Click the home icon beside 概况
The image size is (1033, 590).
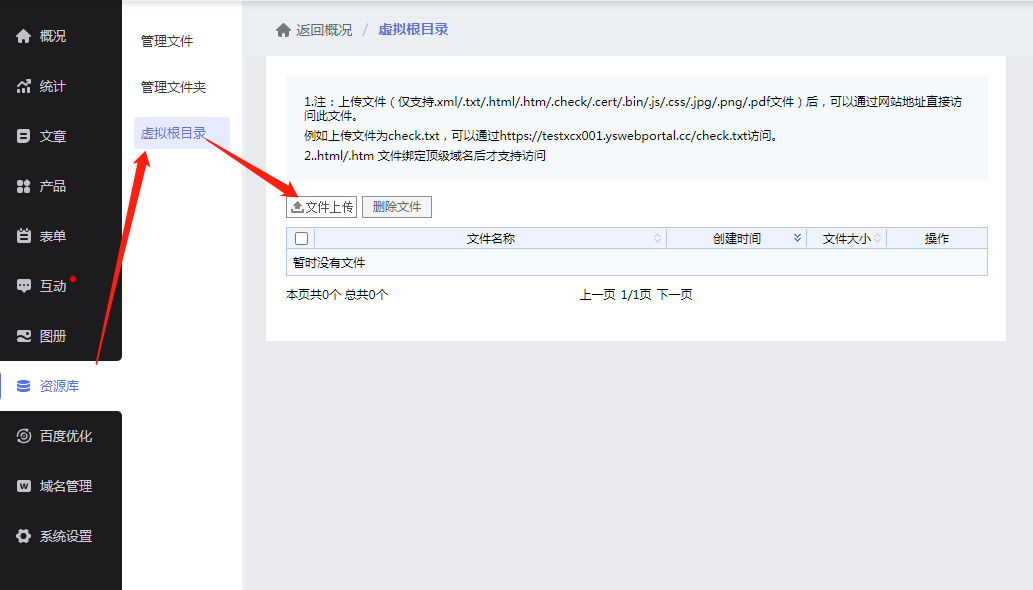tap(24, 36)
